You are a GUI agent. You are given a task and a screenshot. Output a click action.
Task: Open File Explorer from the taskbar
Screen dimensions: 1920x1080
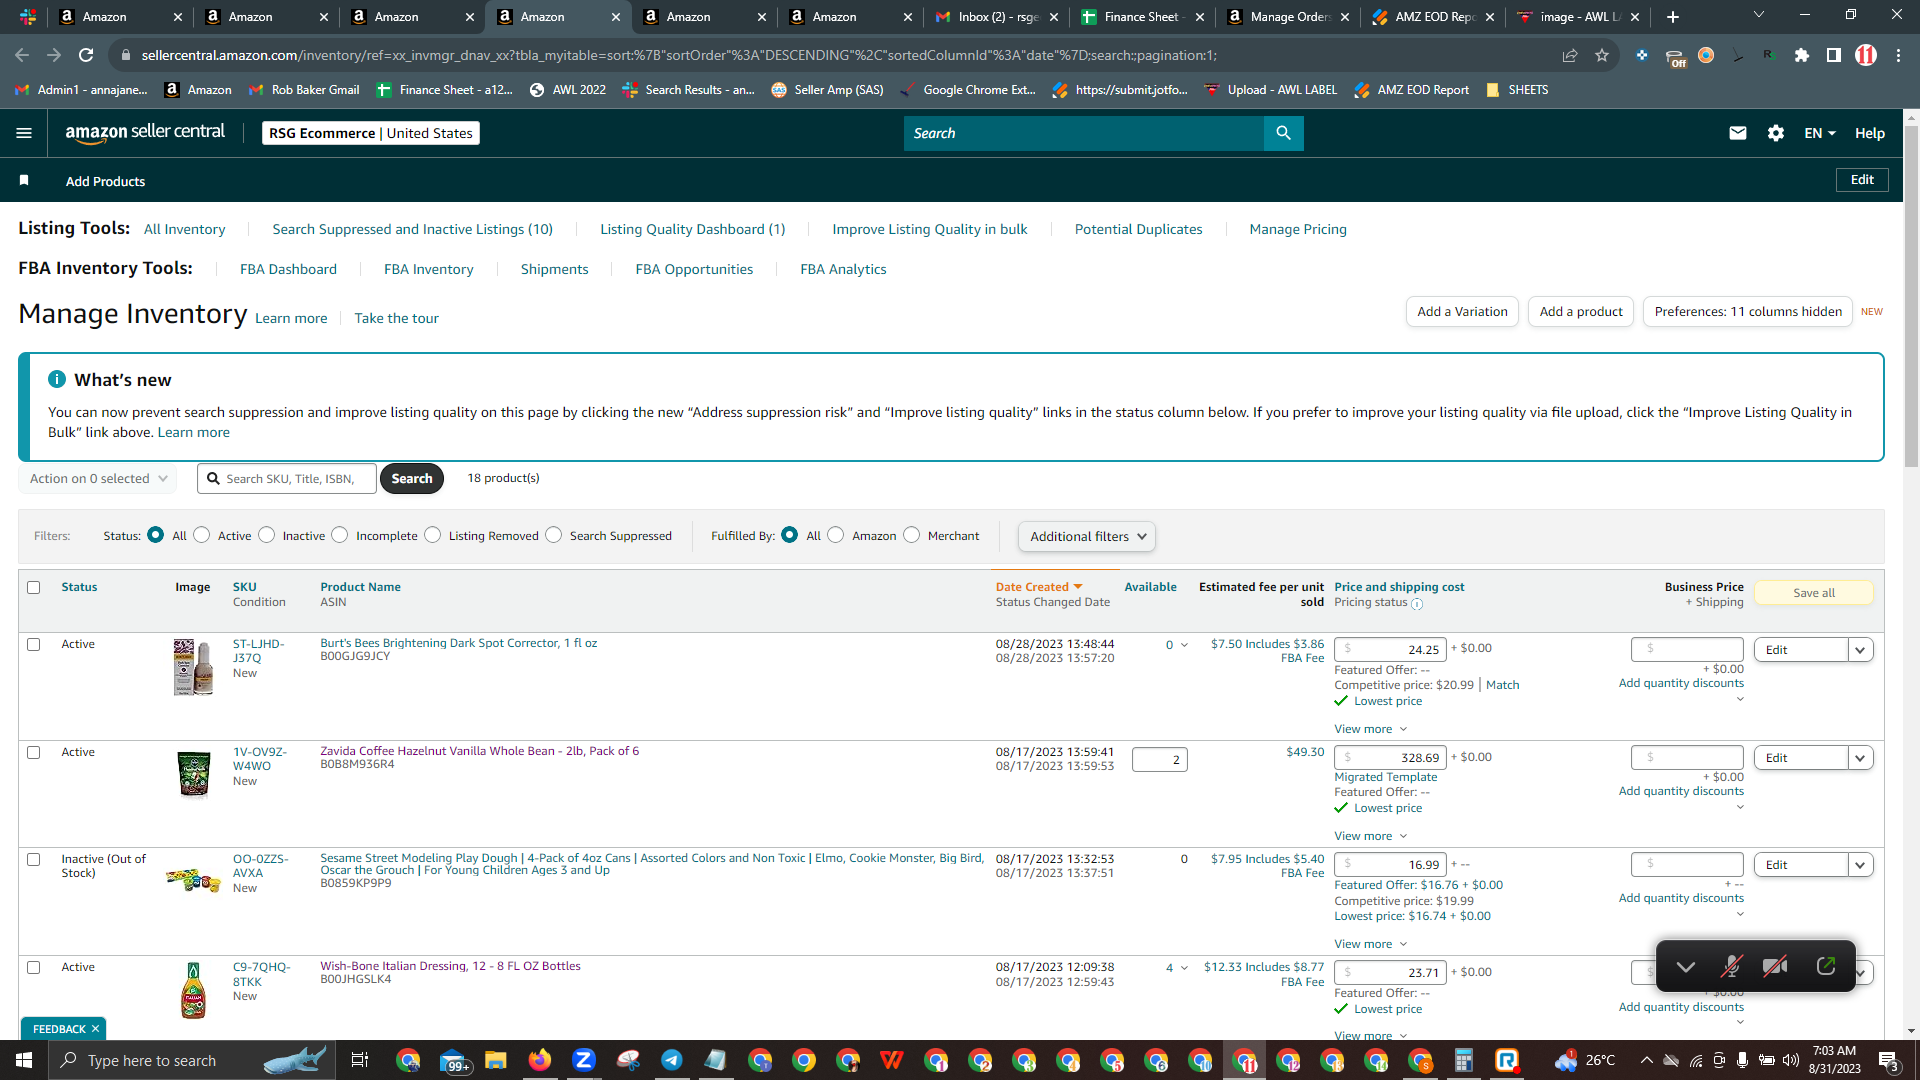pyautogui.click(x=496, y=1060)
